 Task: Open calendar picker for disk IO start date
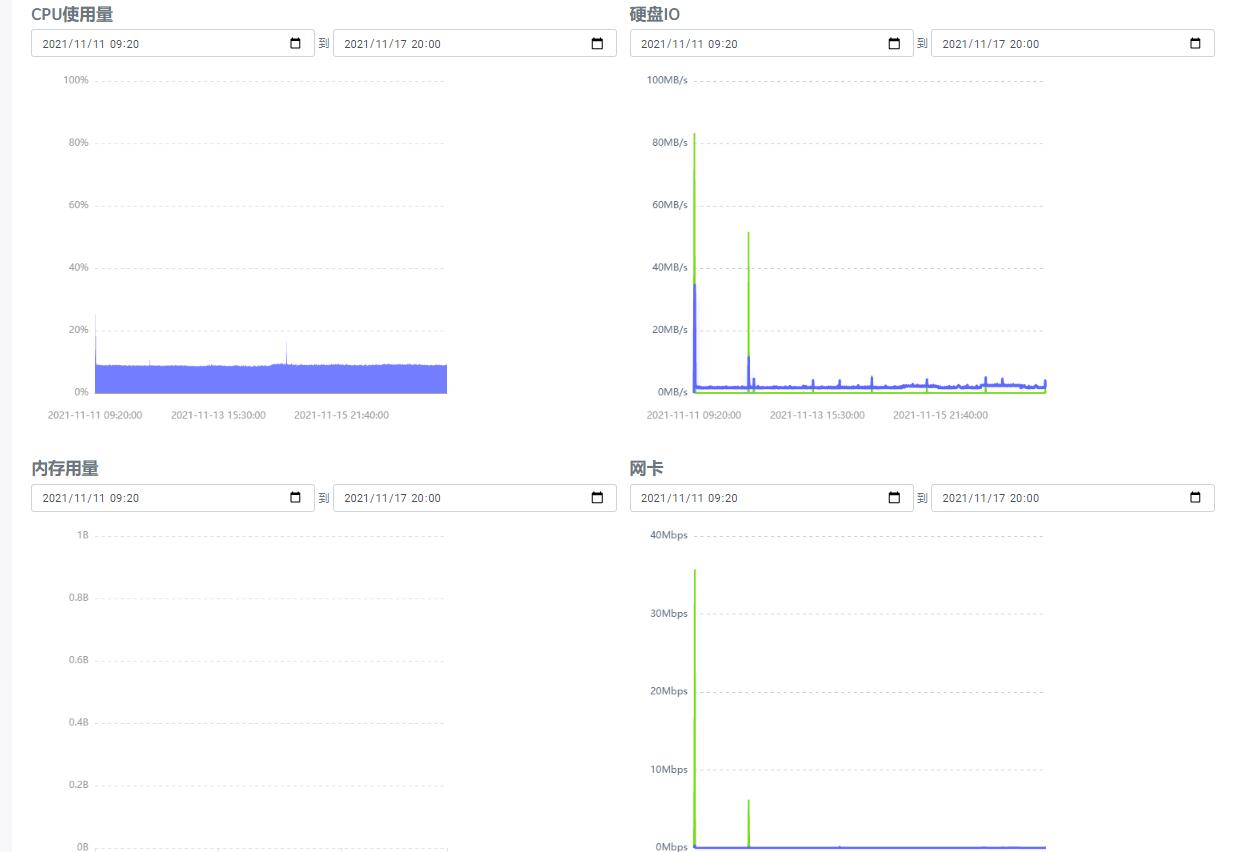coord(894,44)
